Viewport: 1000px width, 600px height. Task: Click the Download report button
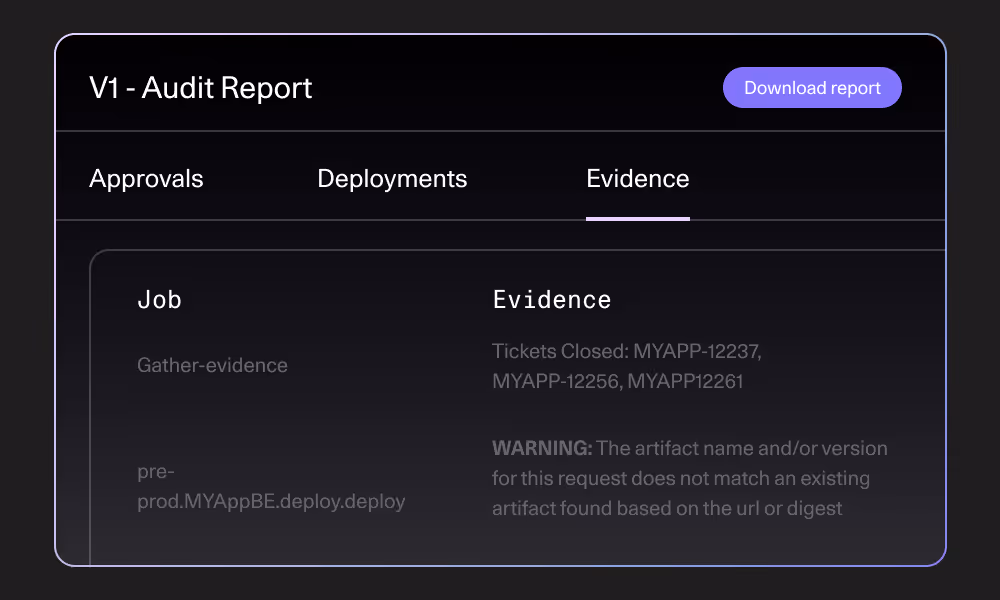812,87
